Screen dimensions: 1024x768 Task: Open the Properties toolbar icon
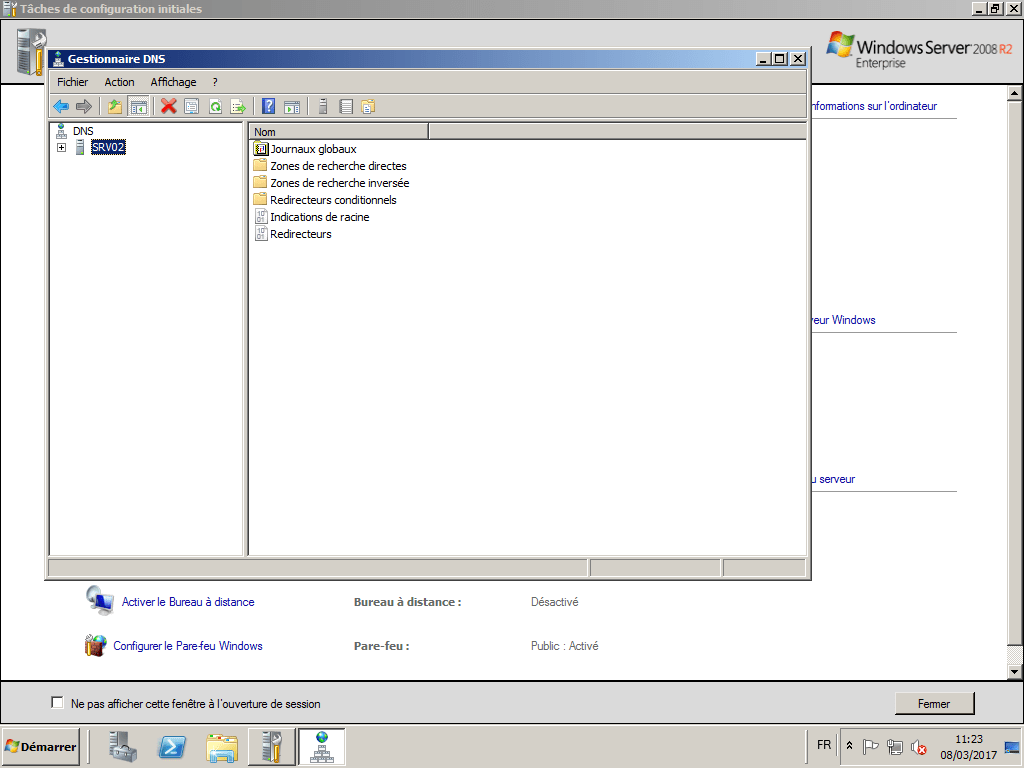[x=192, y=106]
